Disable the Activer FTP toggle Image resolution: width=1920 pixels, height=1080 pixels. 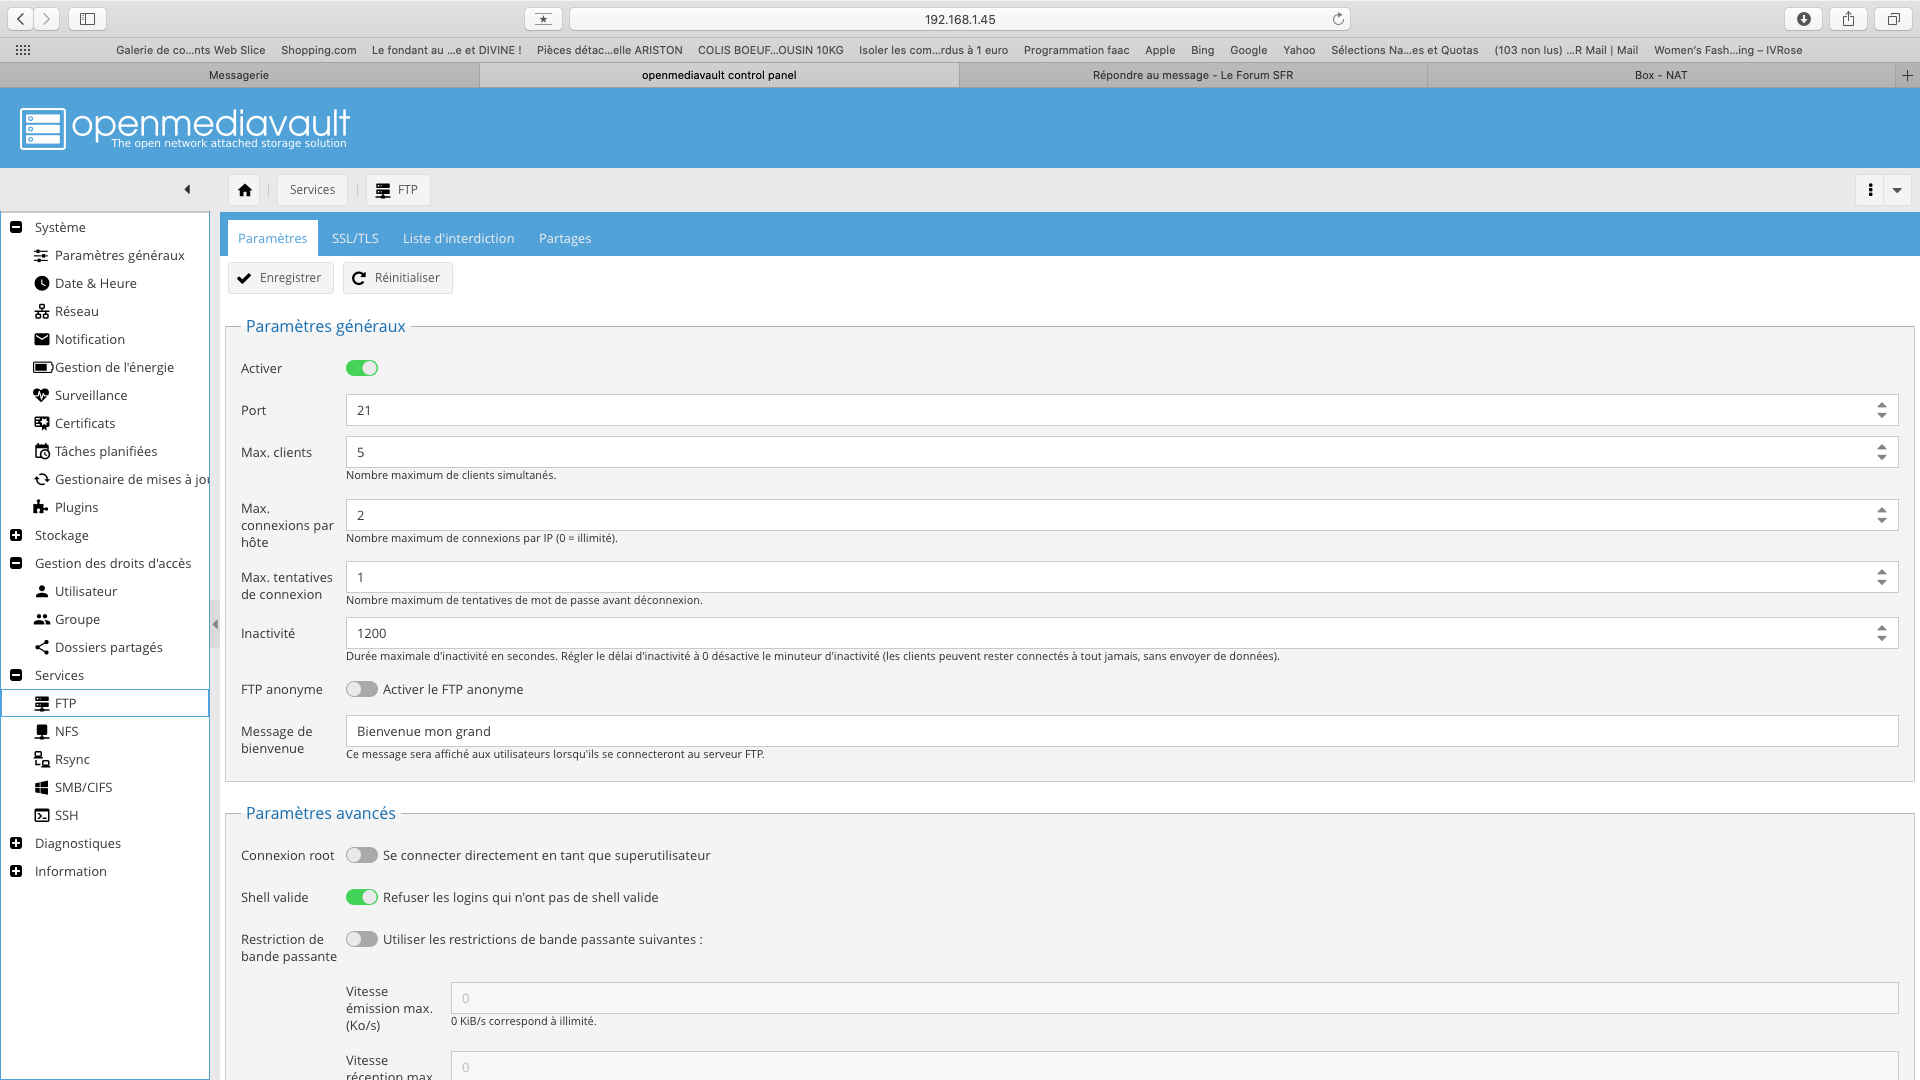click(x=362, y=369)
